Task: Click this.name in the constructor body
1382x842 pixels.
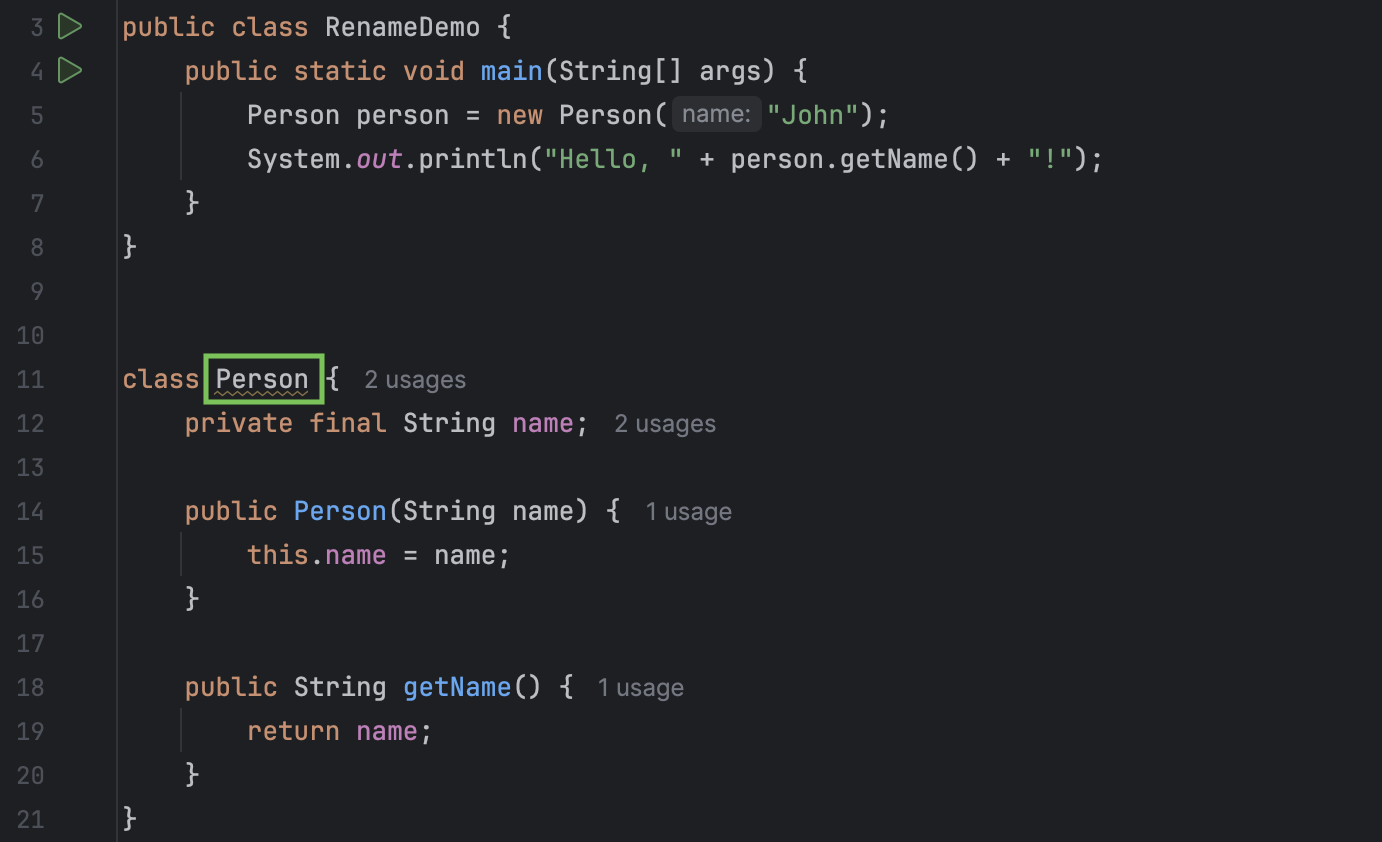Action: point(316,555)
